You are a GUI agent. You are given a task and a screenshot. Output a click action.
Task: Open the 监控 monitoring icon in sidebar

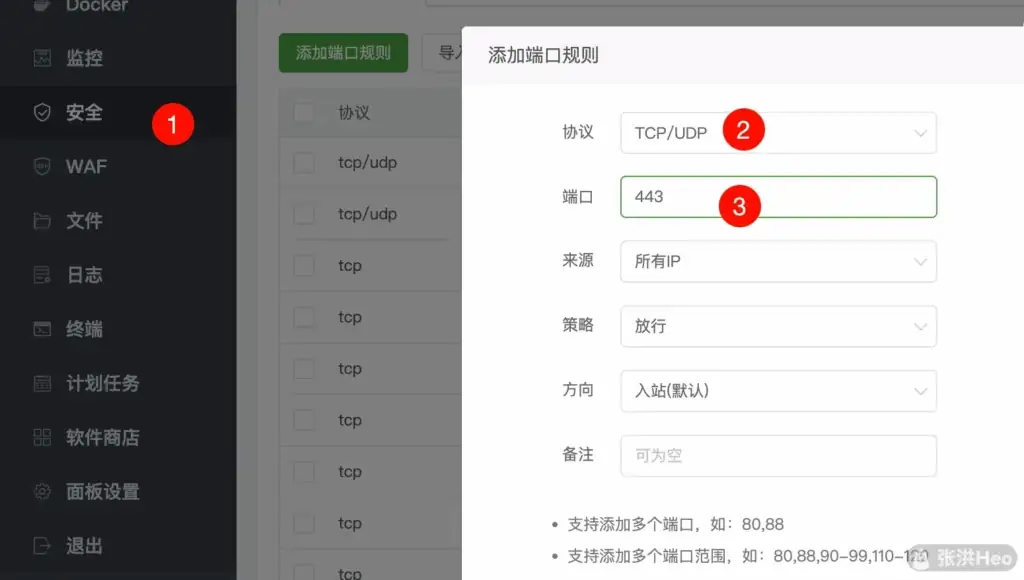point(37,58)
